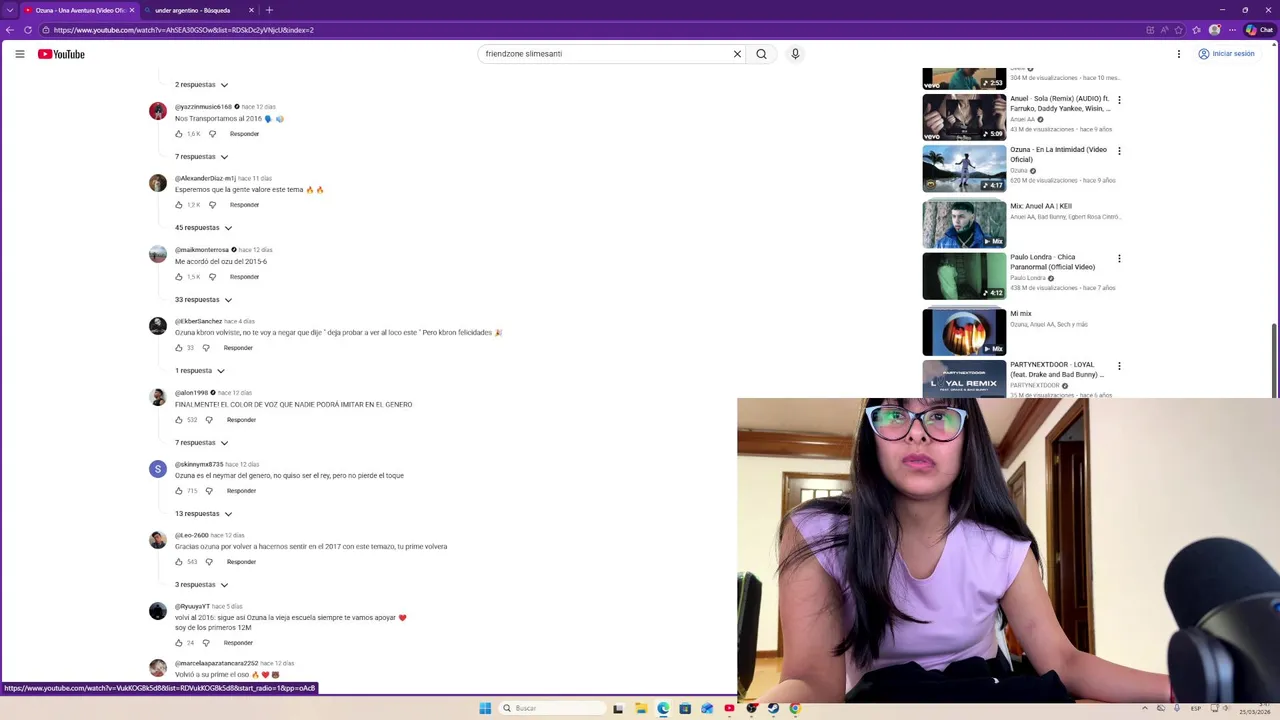The width and height of the screenshot is (1280, 720).
Task: Expand the 3 respuestas replies
Action: pos(201,585)
